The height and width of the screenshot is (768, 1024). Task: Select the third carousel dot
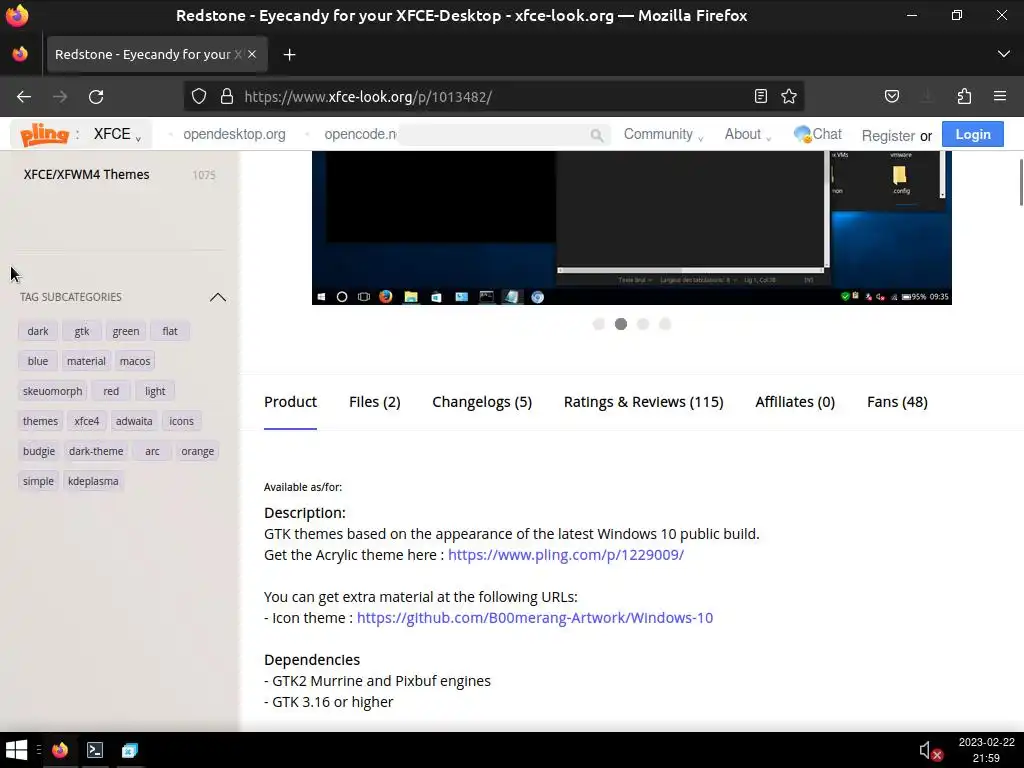click(643, 324)
